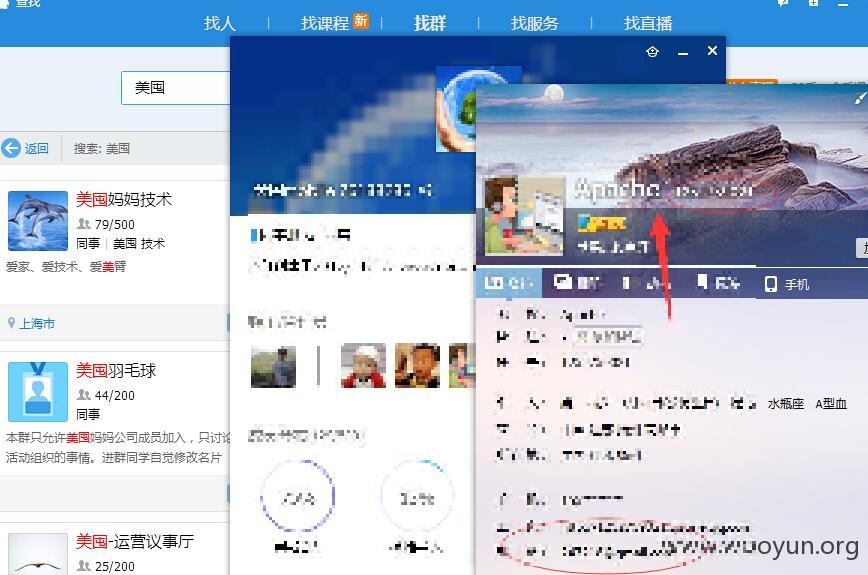Click the dolphin thumbnail of 美国妈妈技术
The height and width of the screenshot is (575, 868).
pos(38,221)
